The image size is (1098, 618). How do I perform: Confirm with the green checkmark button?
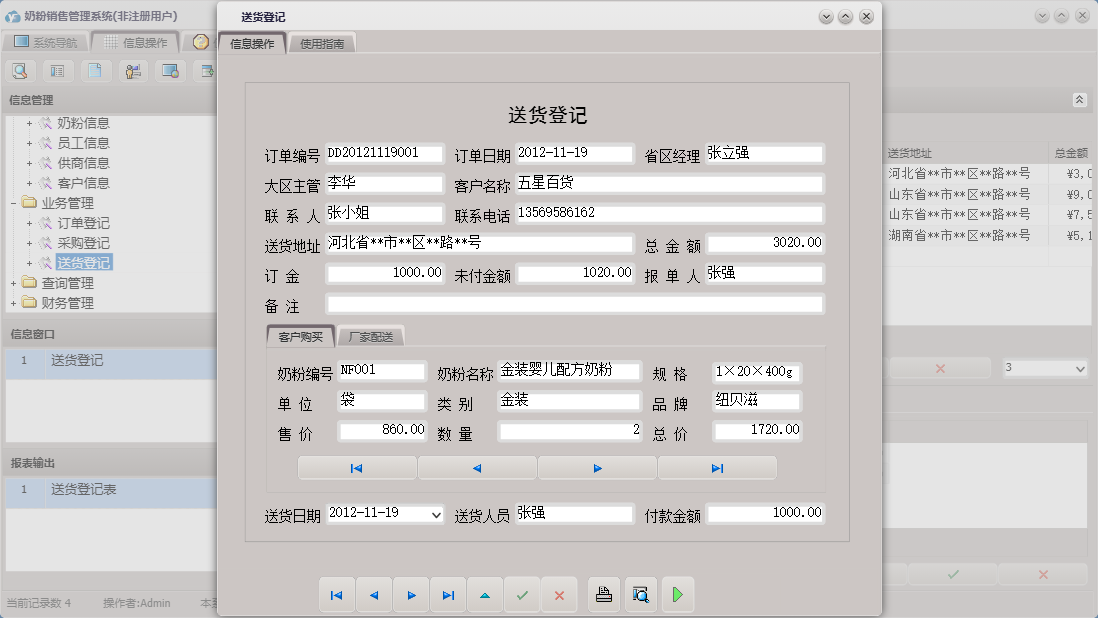522,594
